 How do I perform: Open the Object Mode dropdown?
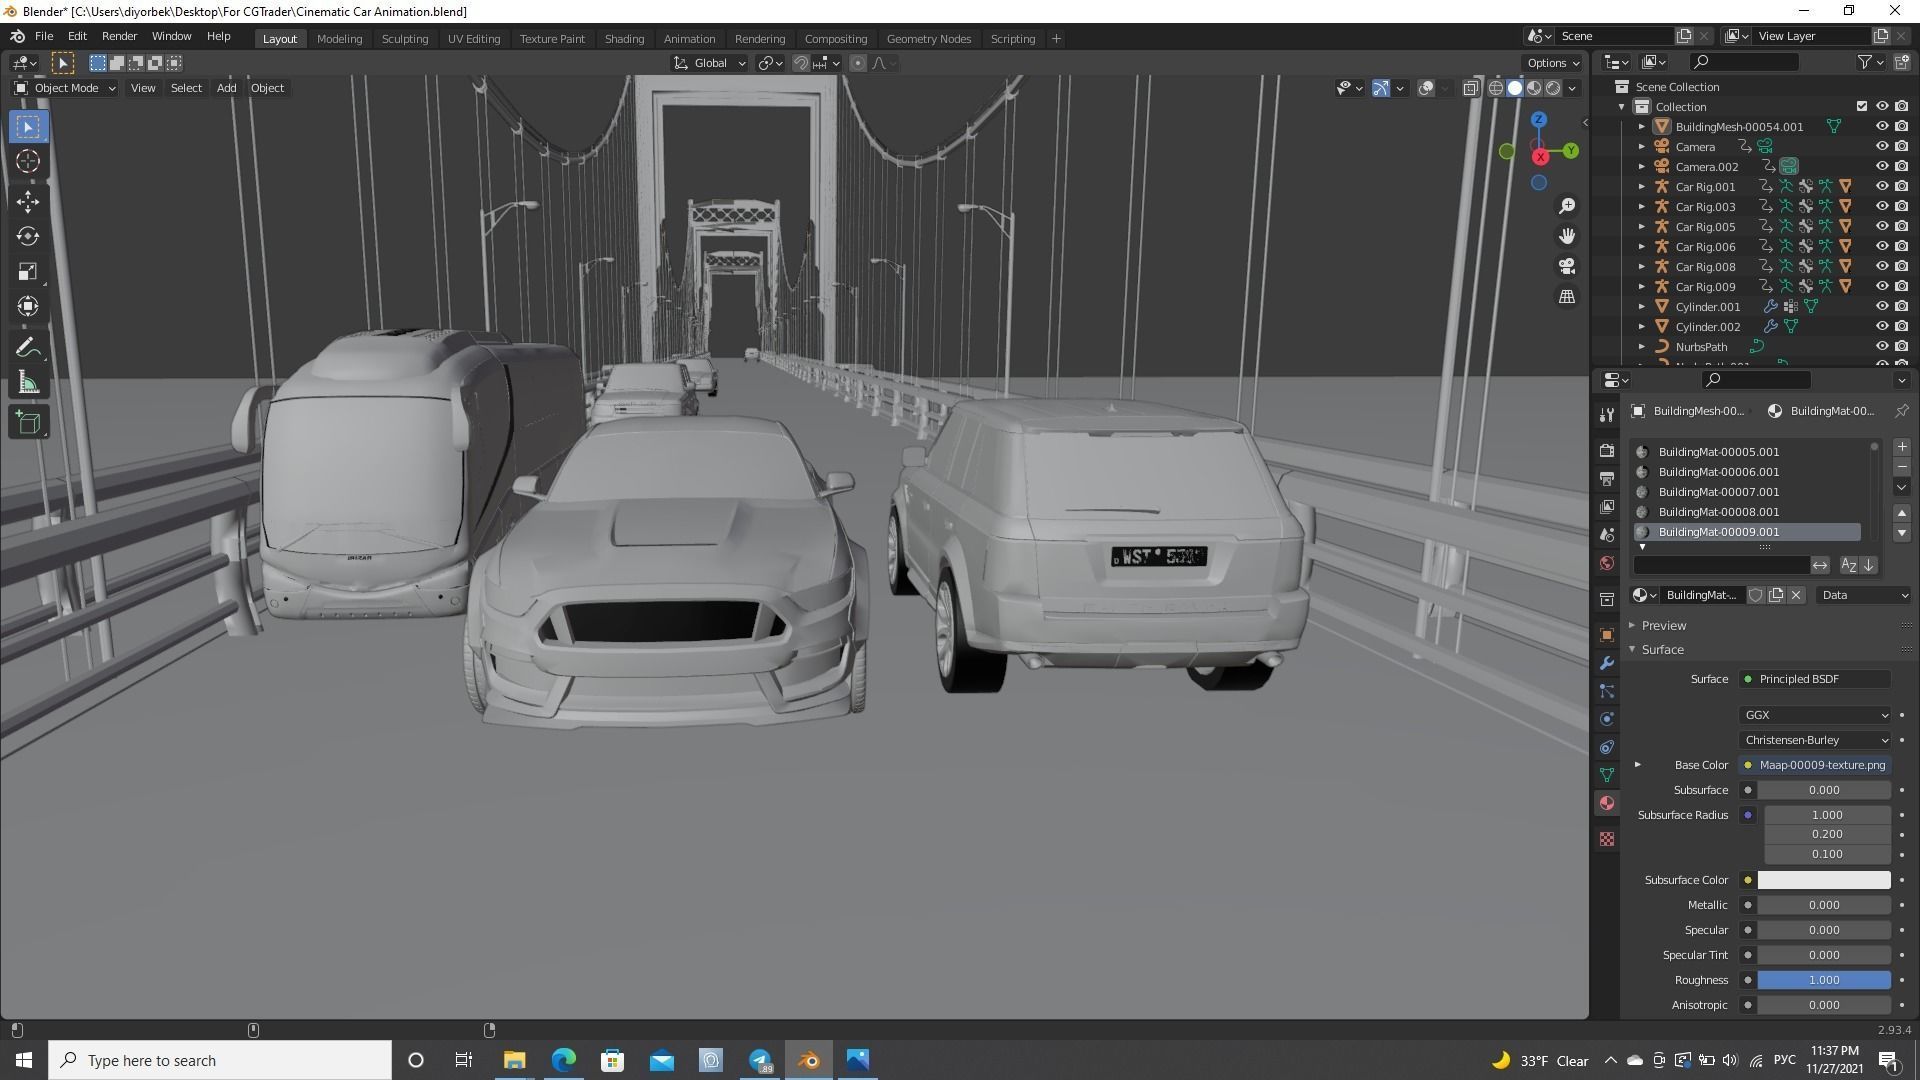65,88
